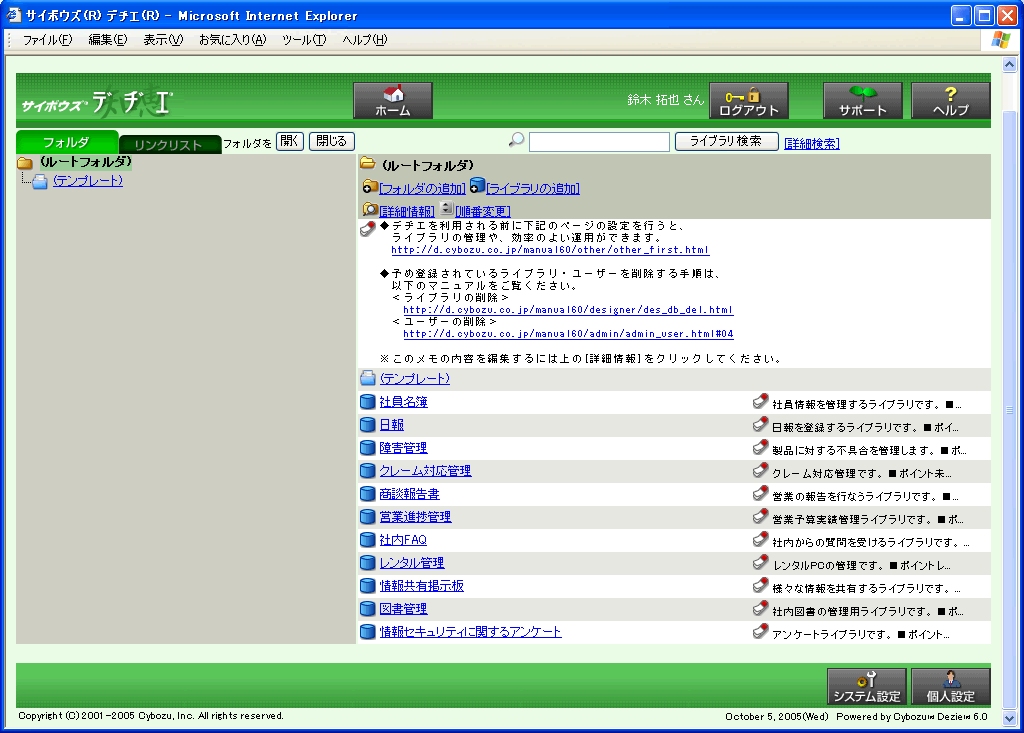Open ヘルプ help button
The width and height of the screenshot is (1024, 733).
tap(951, 101)
